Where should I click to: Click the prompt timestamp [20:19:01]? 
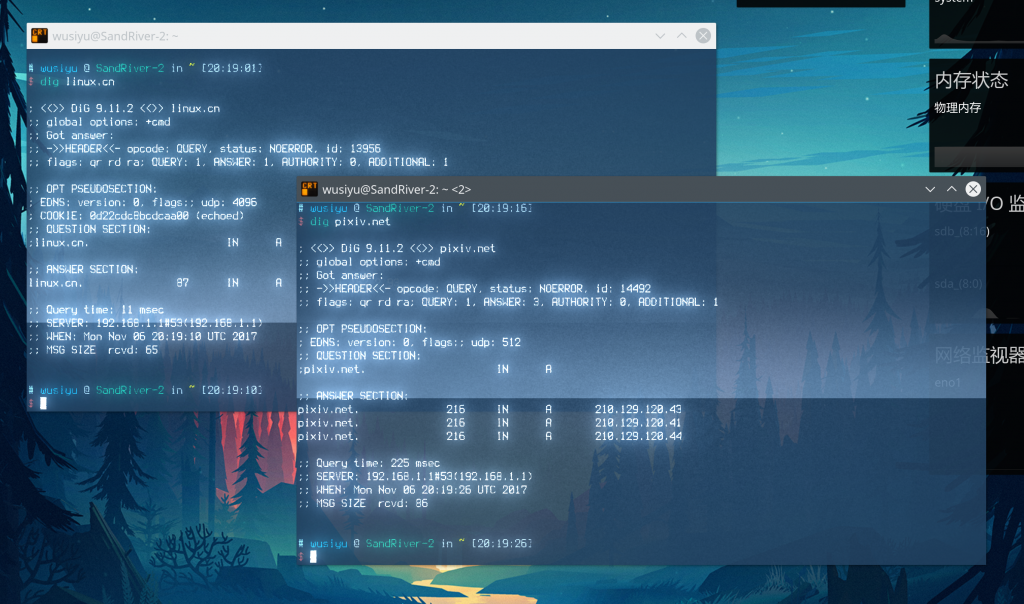232,68
